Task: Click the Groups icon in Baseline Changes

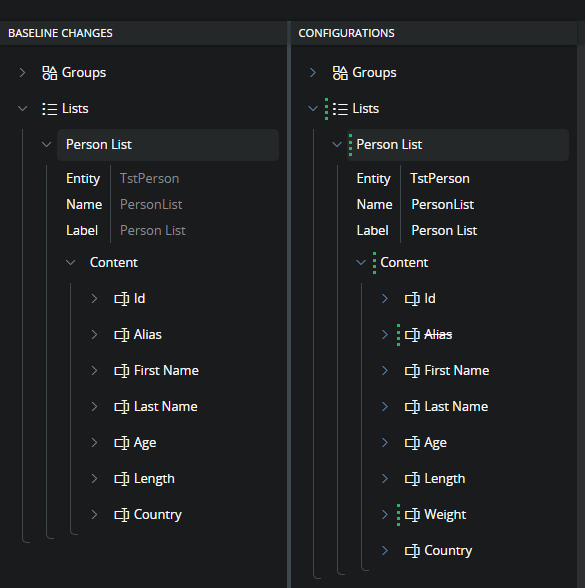Action: tap(50, 73)
